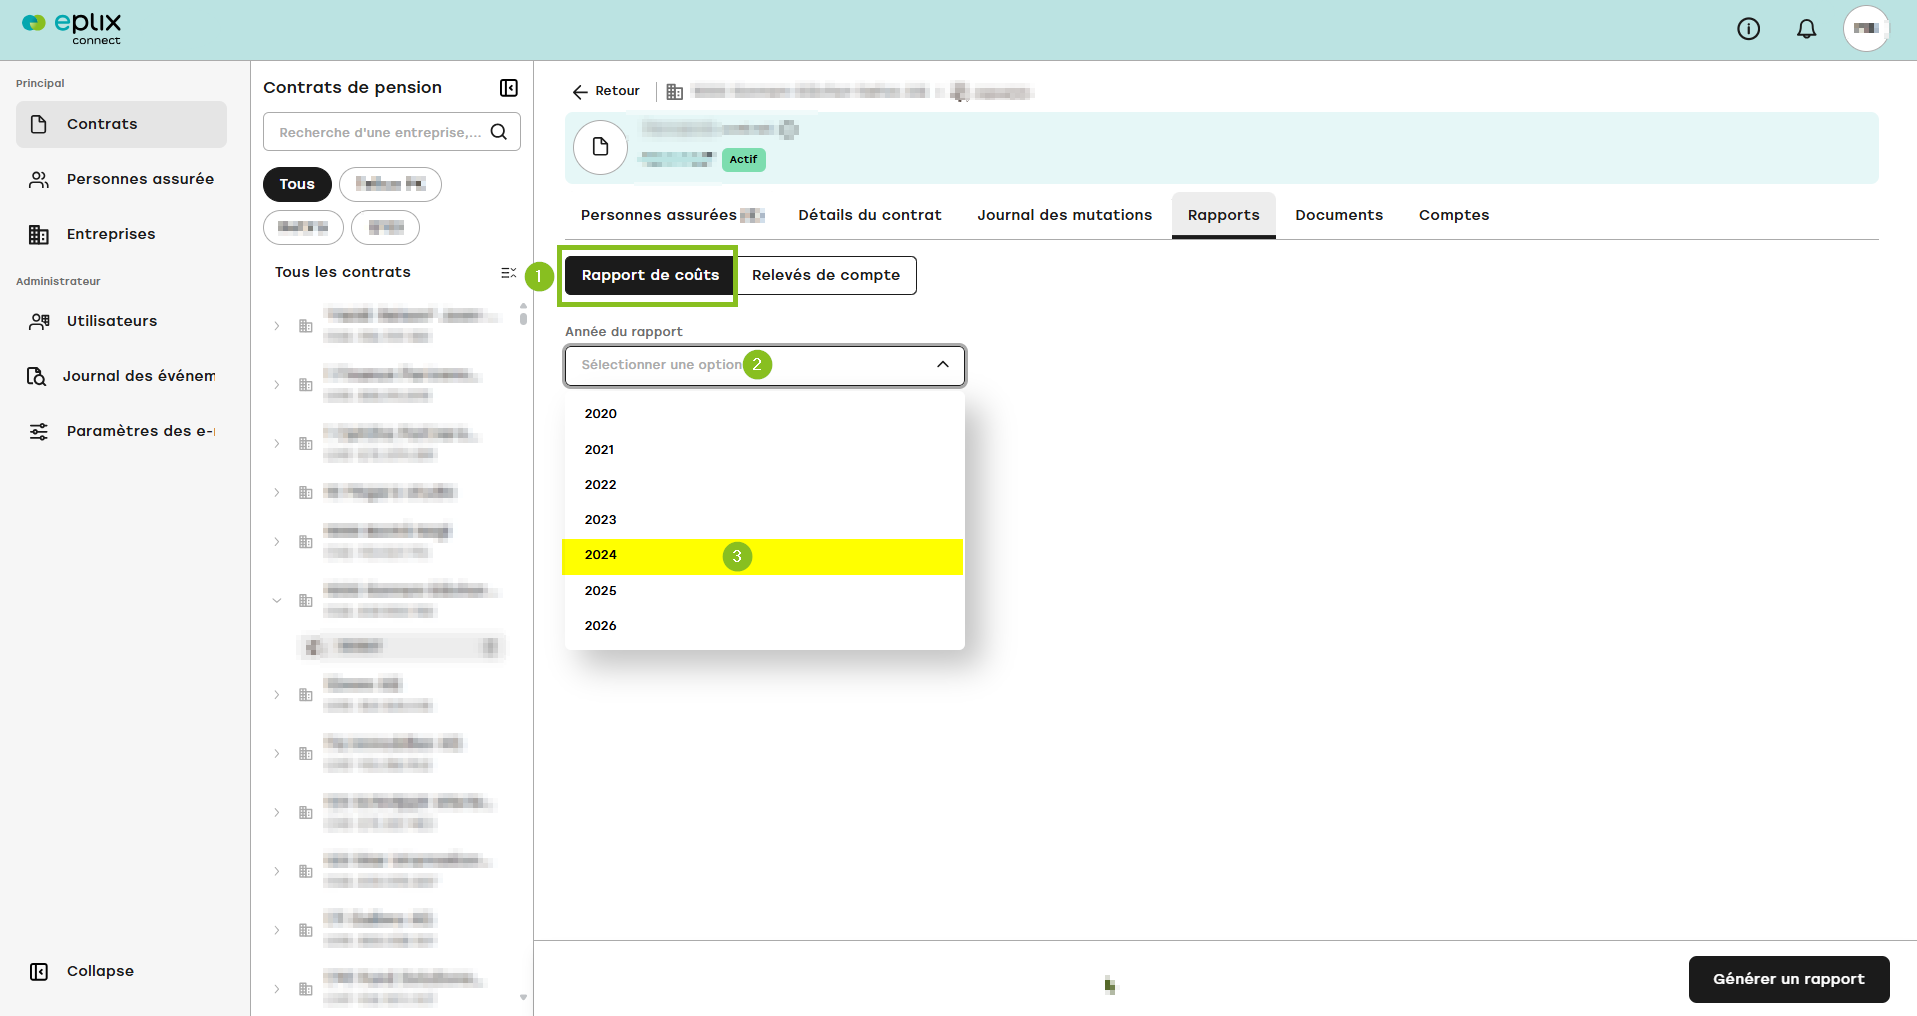The height and width of the screenshot is (1016, 1917).
Task: Click the search magnifier icon
Action: (x=499, y=132)
